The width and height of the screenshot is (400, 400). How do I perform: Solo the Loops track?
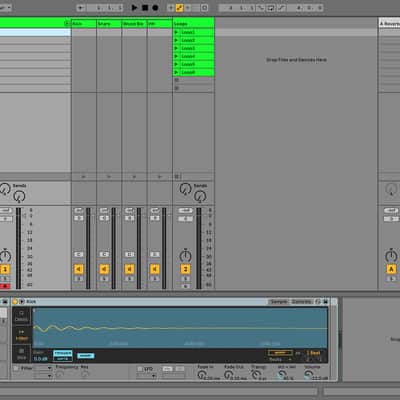[x=186, y=279]
